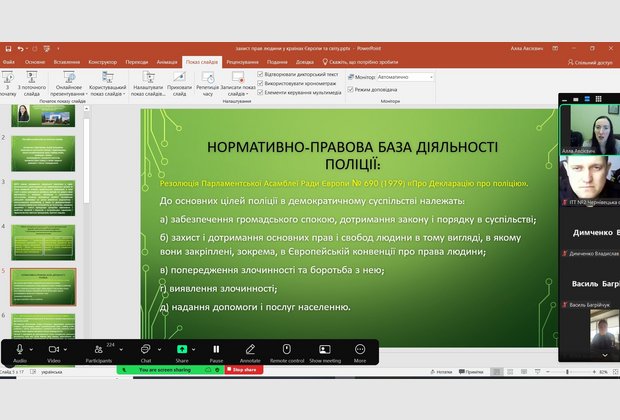Viewport: 620px width, 420px height.
Task: Open the Zoom Participants panel
Action: [98, 349]
